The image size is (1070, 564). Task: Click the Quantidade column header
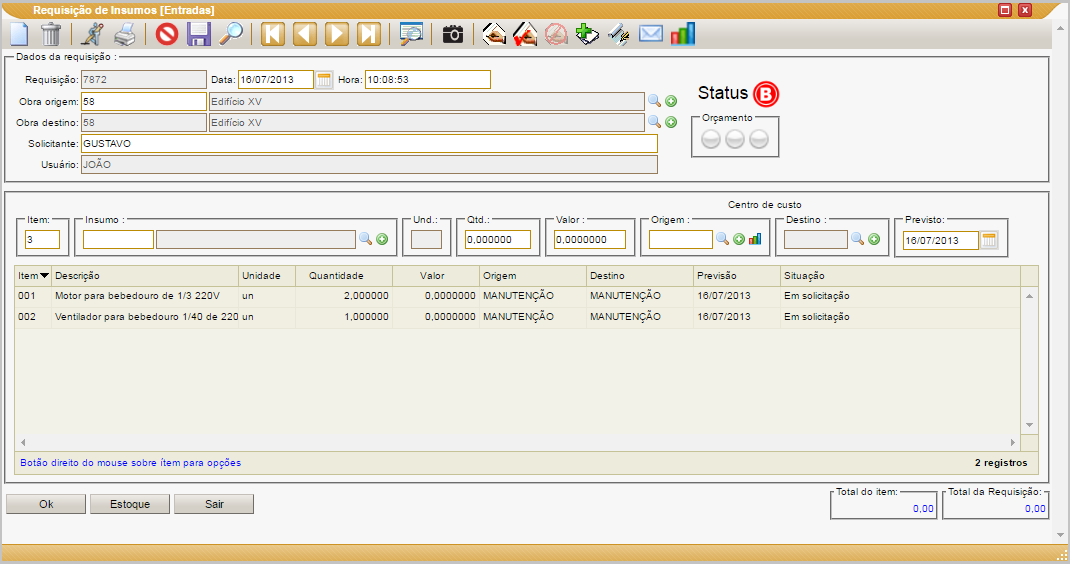click(344, 276)
